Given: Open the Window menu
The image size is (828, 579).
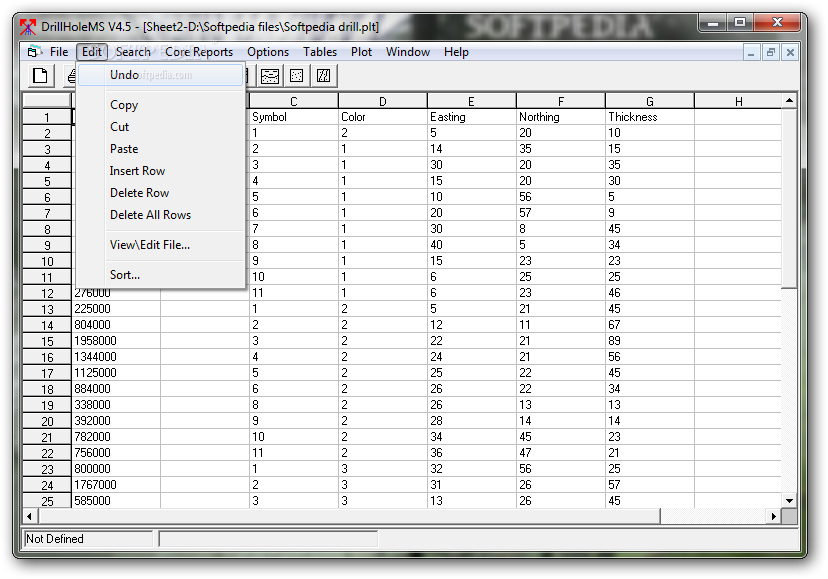Looking at the screenshot, I should click(x=408, y=52).
